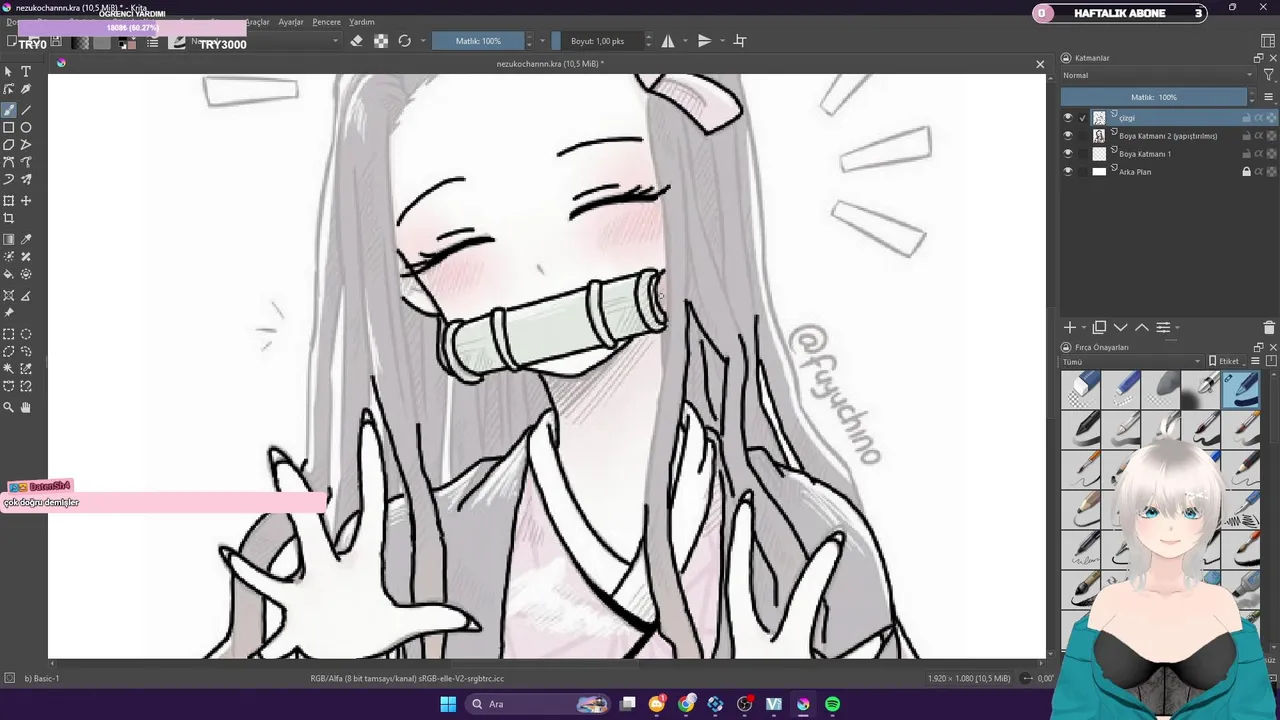Select the Bezier Curve tool
The width and height of the screenshot is (1280, 720).
[x=9, y=162]
